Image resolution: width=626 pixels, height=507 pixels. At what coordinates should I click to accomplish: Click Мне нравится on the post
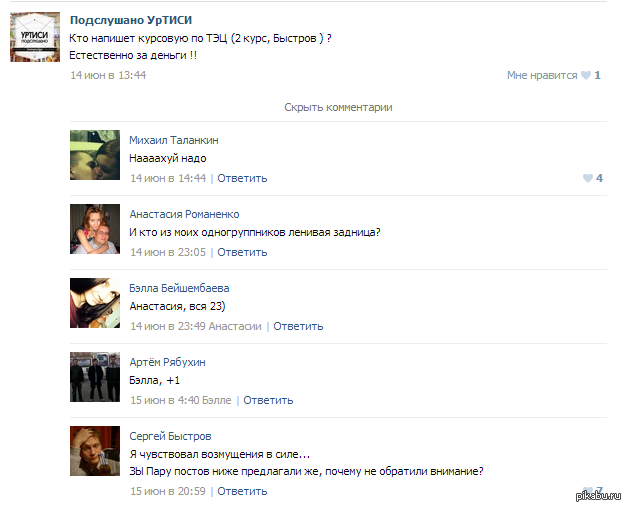tap(542, 75)
